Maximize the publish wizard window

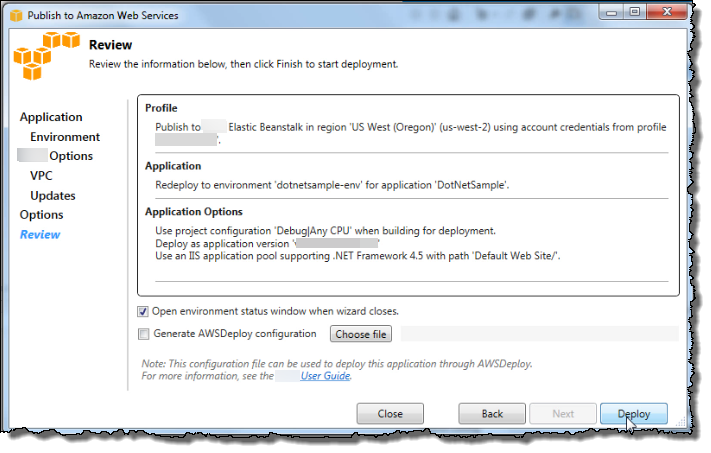pyautogui.click(x=636, y=12)
